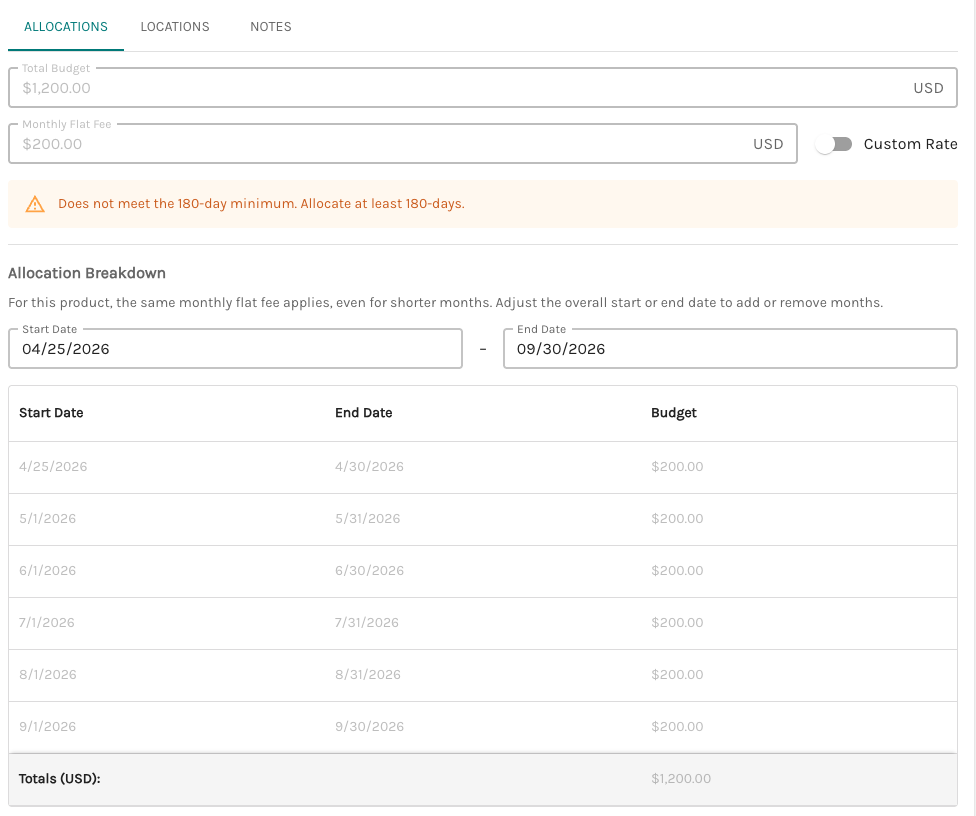
Task: Click the warning triangle icon
Action: click(35, 204)
